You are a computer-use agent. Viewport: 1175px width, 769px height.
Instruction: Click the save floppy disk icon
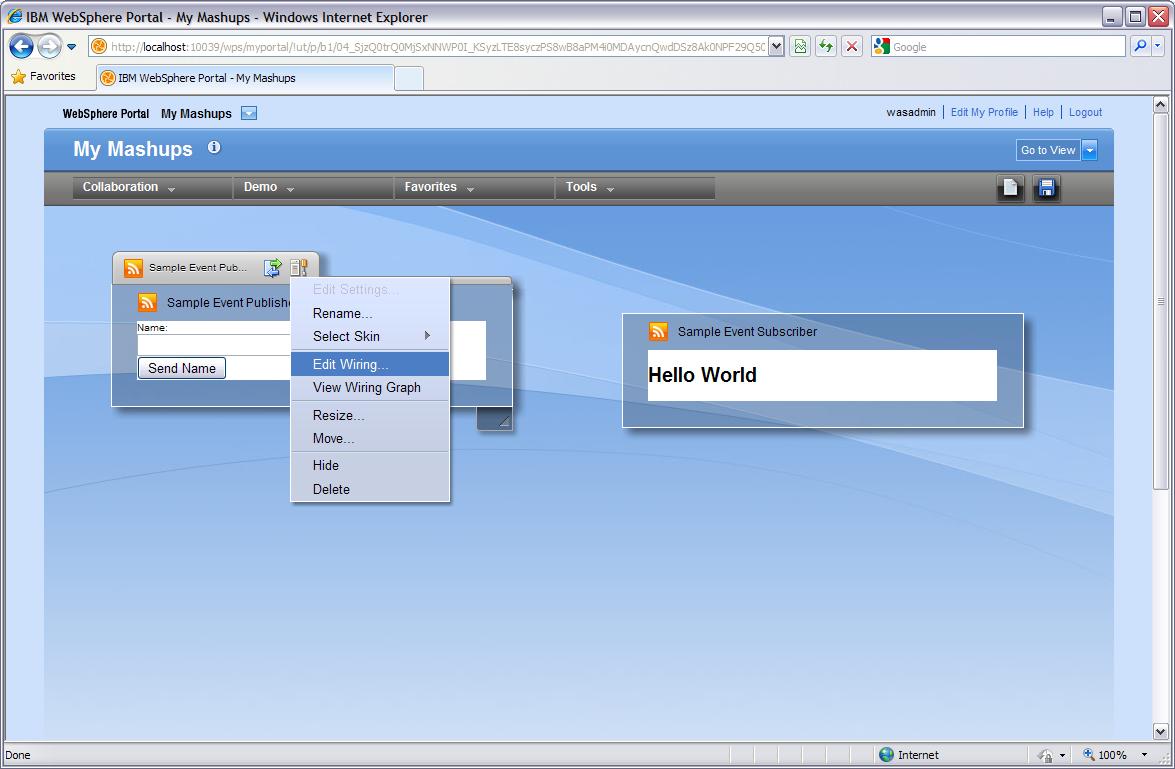click(1047, 188)
